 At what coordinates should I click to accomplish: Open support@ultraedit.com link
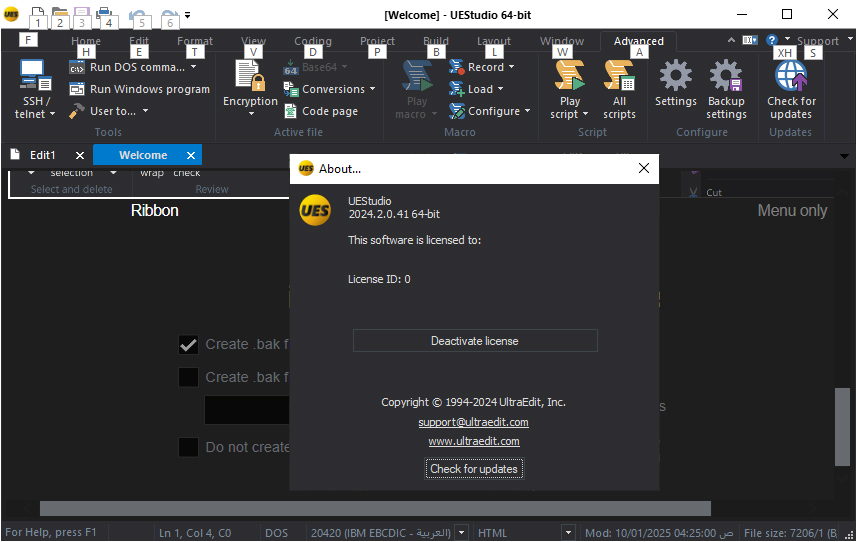point(473,422)
